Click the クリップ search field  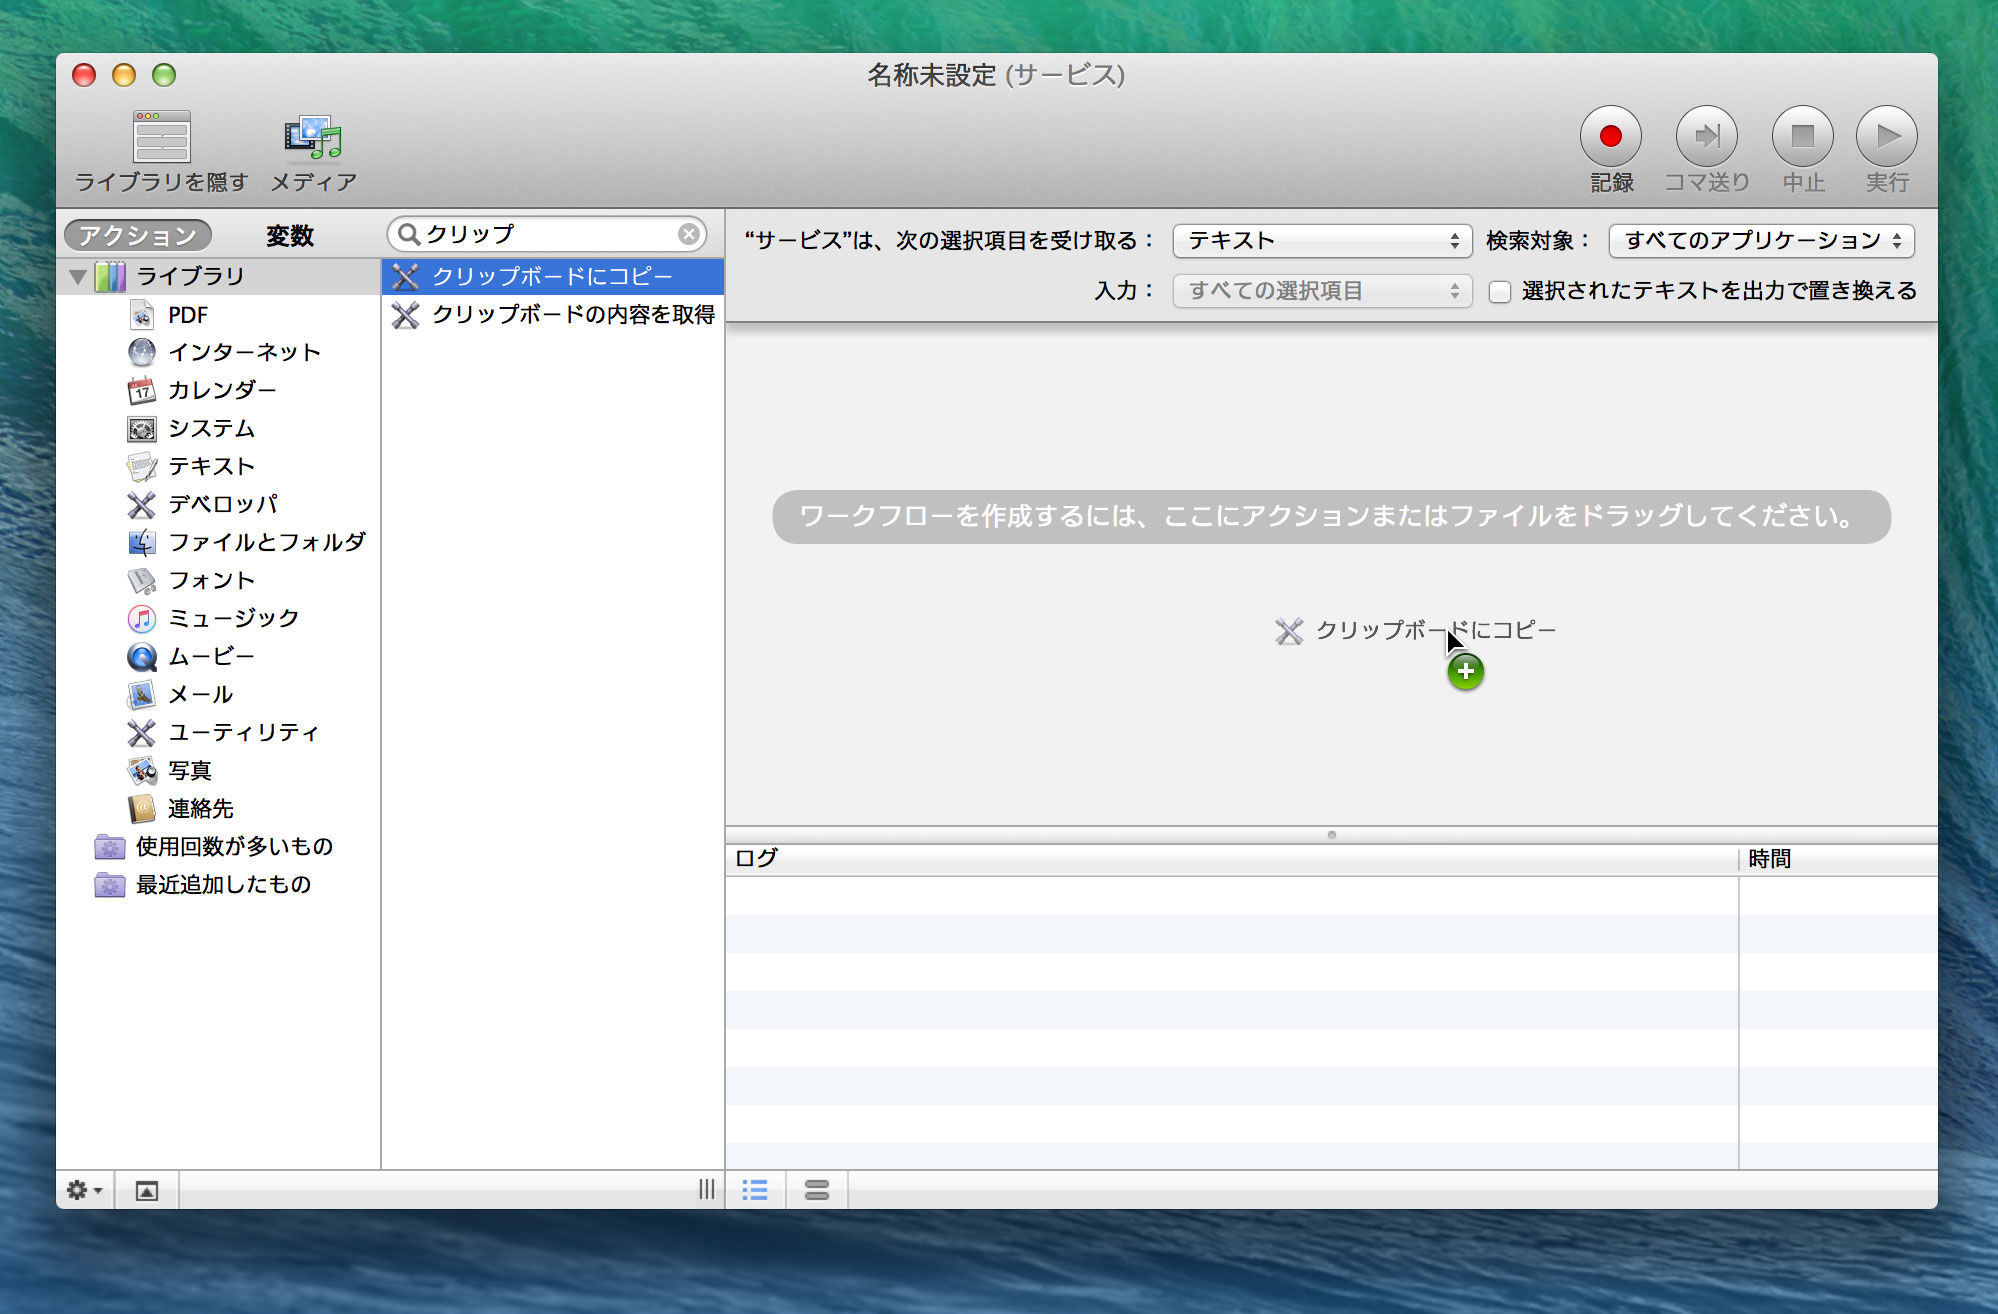547,234
